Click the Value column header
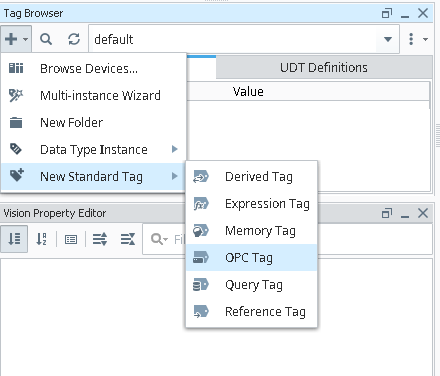Viewport: 440px width, 376px height. (248, 91)
